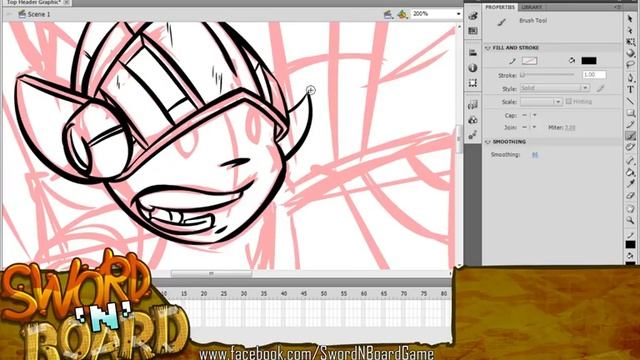This screenshot has height=360, width=640.
Task: Open the Color panel icon in dock
Action: (x=473, y=16)
